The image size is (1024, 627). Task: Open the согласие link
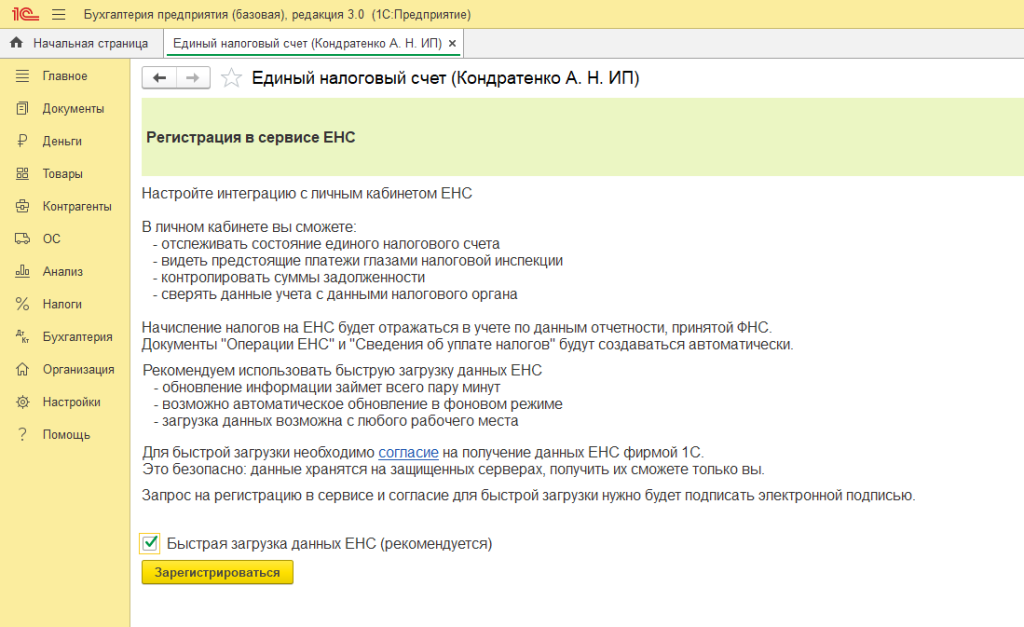coord(408,453)
